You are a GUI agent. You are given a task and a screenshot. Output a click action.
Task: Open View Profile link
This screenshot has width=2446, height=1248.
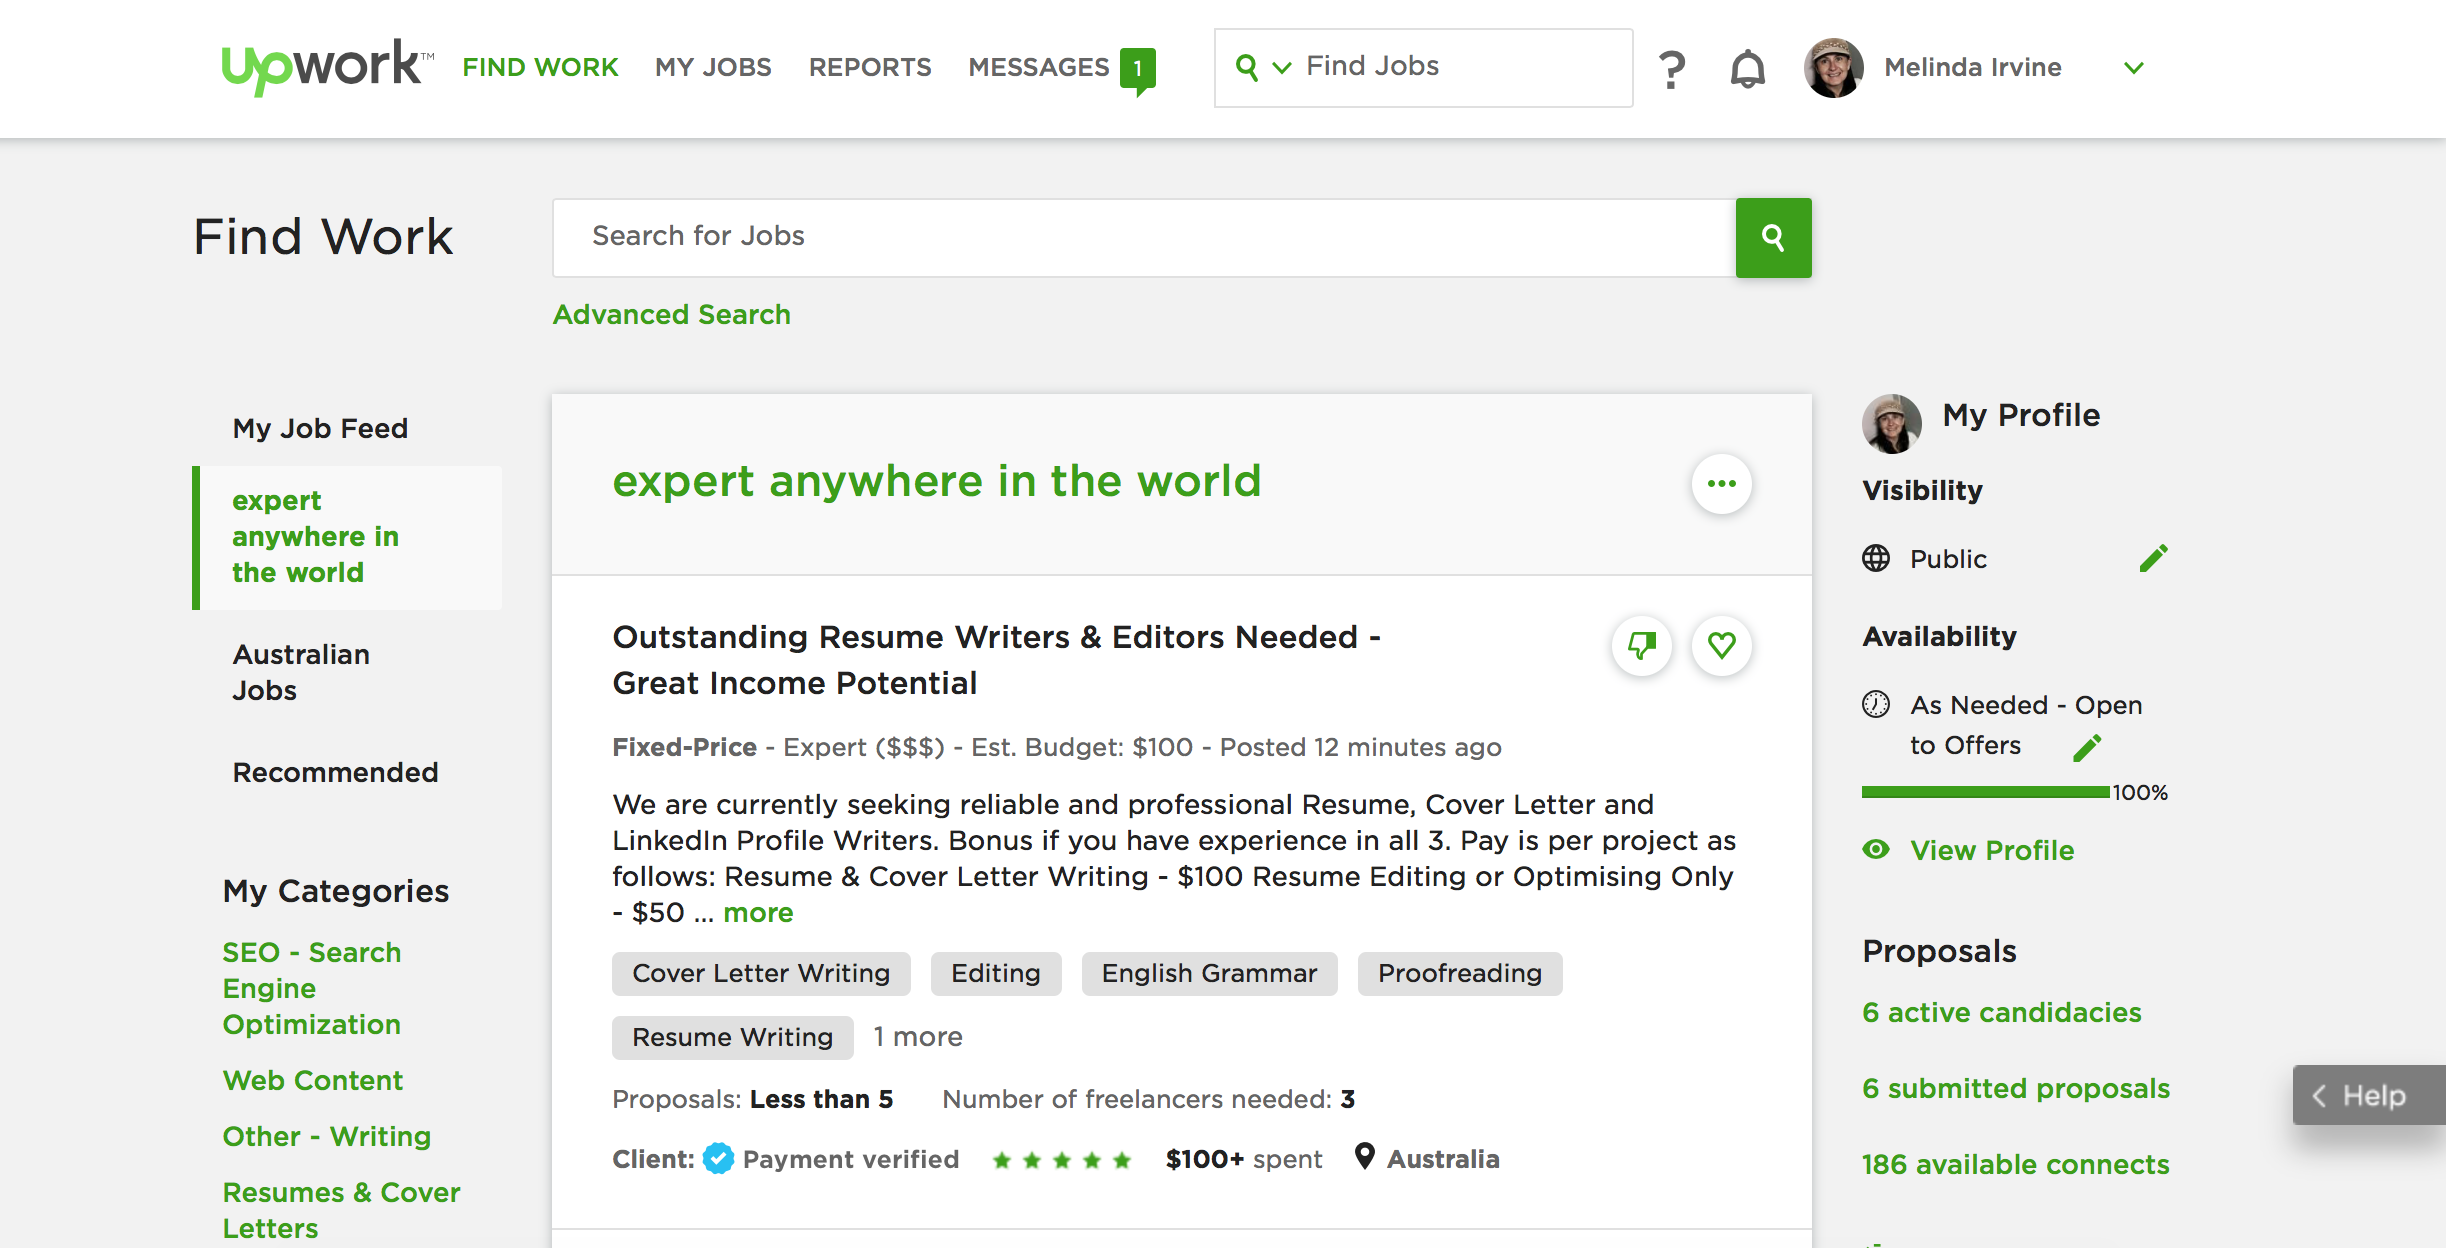tap(1992, 850)
